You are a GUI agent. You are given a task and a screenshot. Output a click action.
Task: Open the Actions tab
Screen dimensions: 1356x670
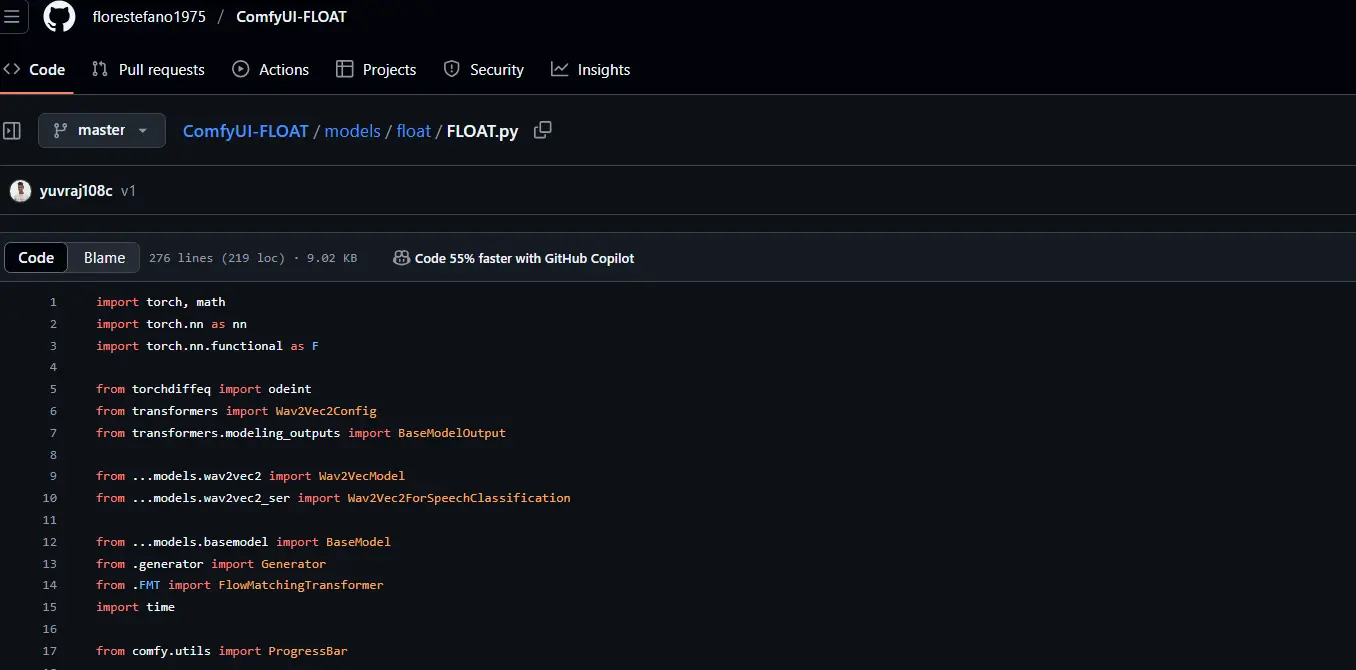271,70
